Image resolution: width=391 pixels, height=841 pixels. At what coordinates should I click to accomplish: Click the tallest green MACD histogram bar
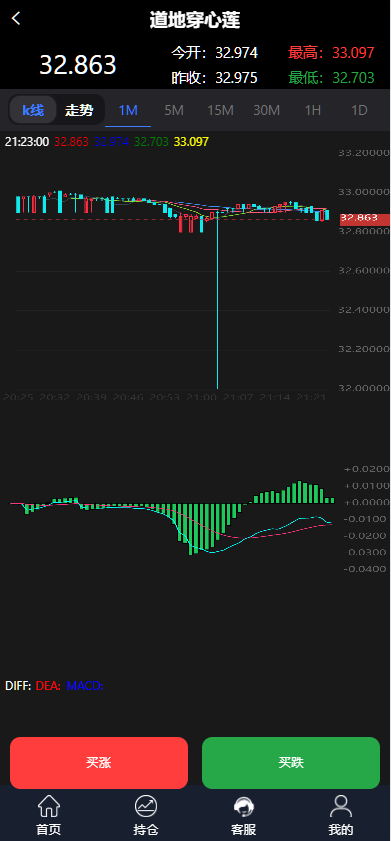190,529
